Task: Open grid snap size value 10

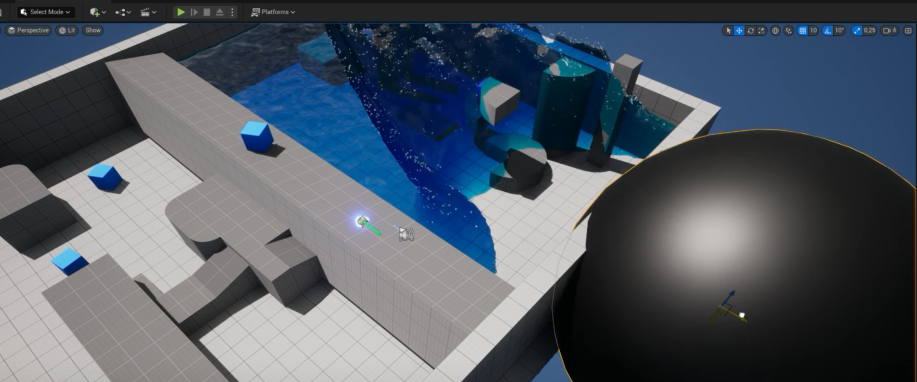Action: (x=813, y=30)
